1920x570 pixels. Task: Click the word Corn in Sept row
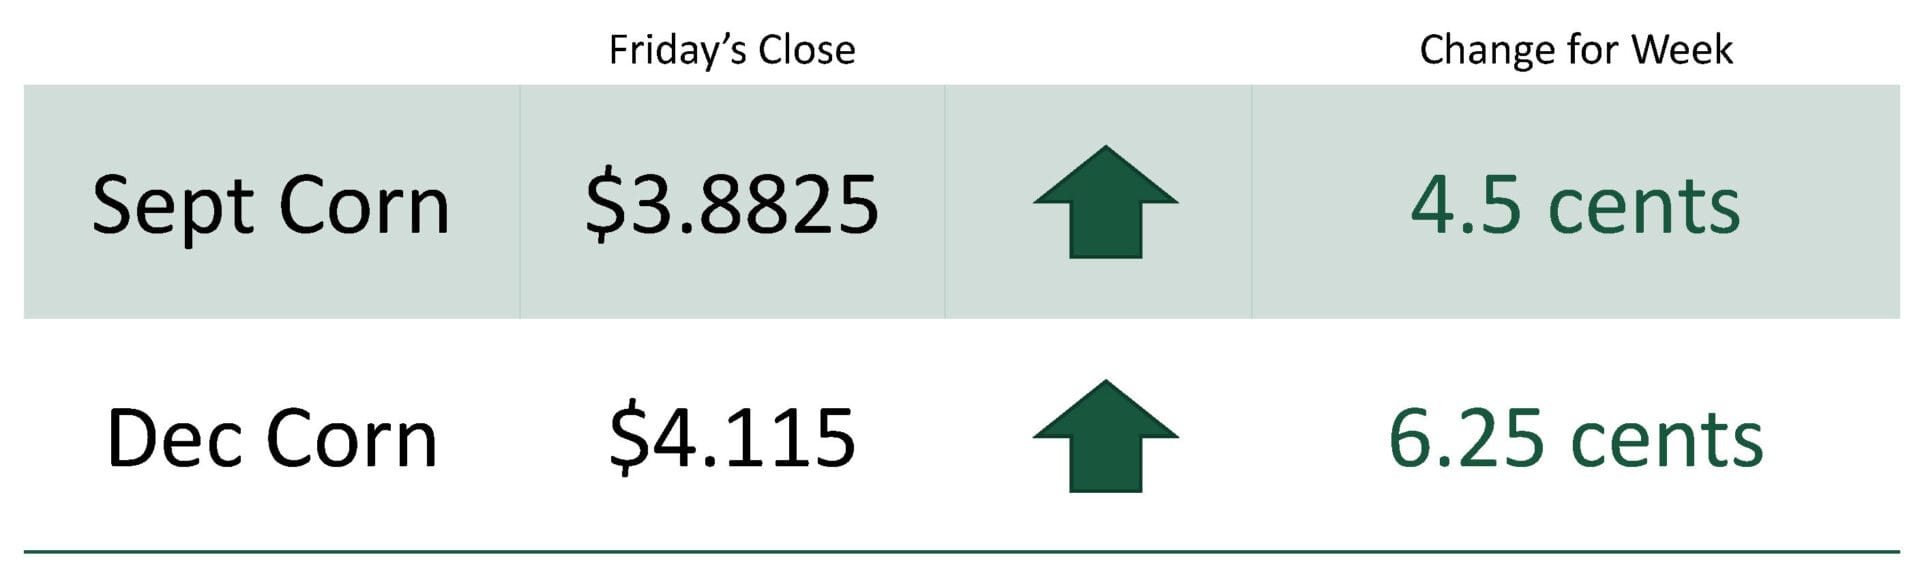click(364, 205)
